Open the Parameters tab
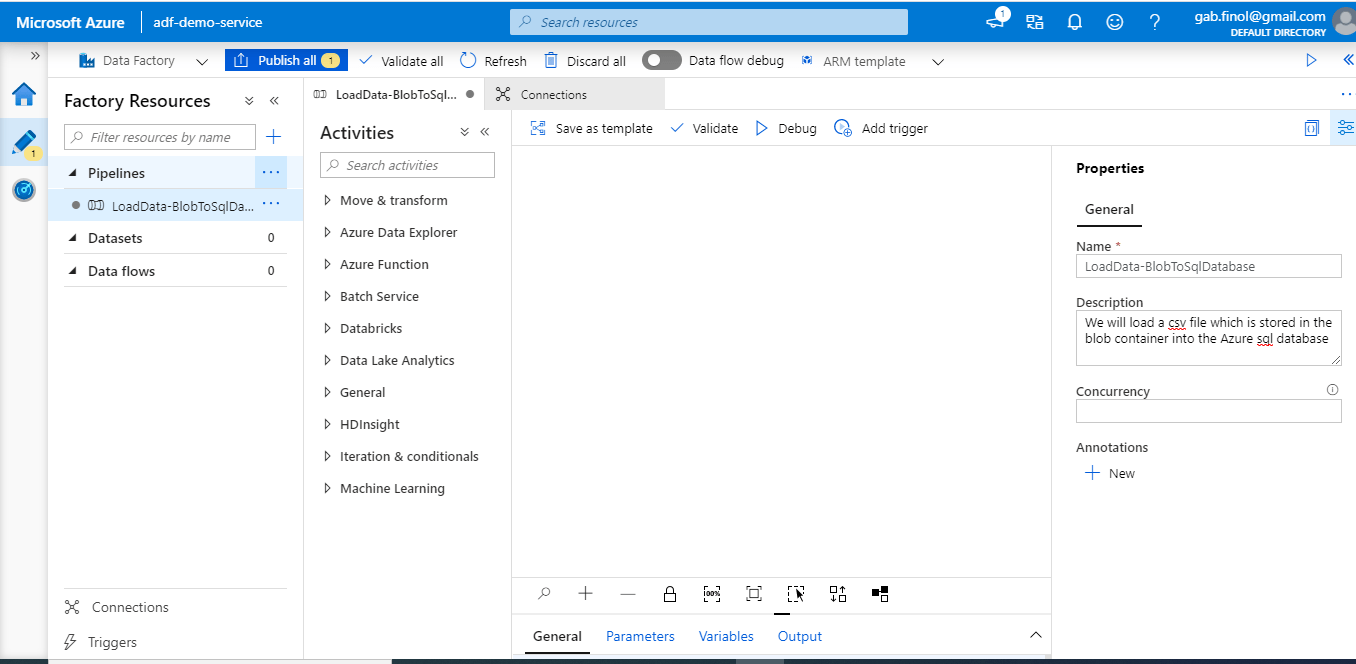This screenshot has width=1356, height=664. [x=640, y=636]
